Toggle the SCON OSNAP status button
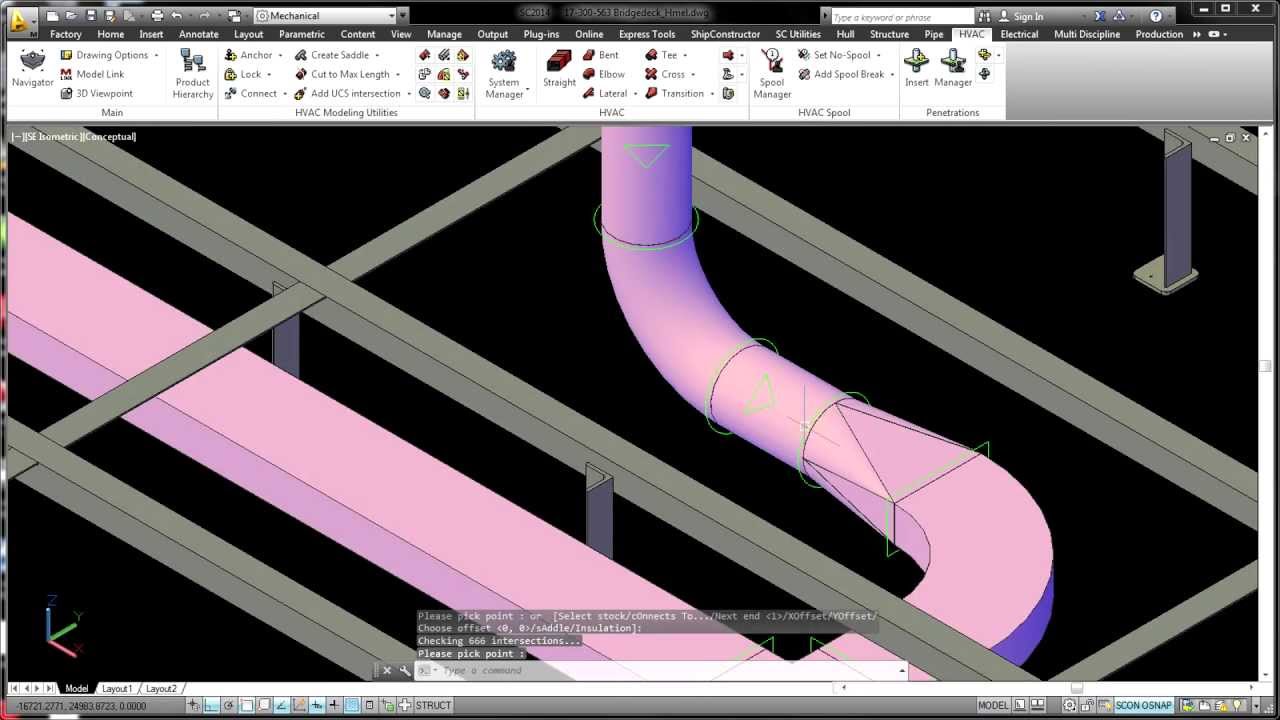Viewport: 1280px width, 720px height. click(x=1143, y=705)
